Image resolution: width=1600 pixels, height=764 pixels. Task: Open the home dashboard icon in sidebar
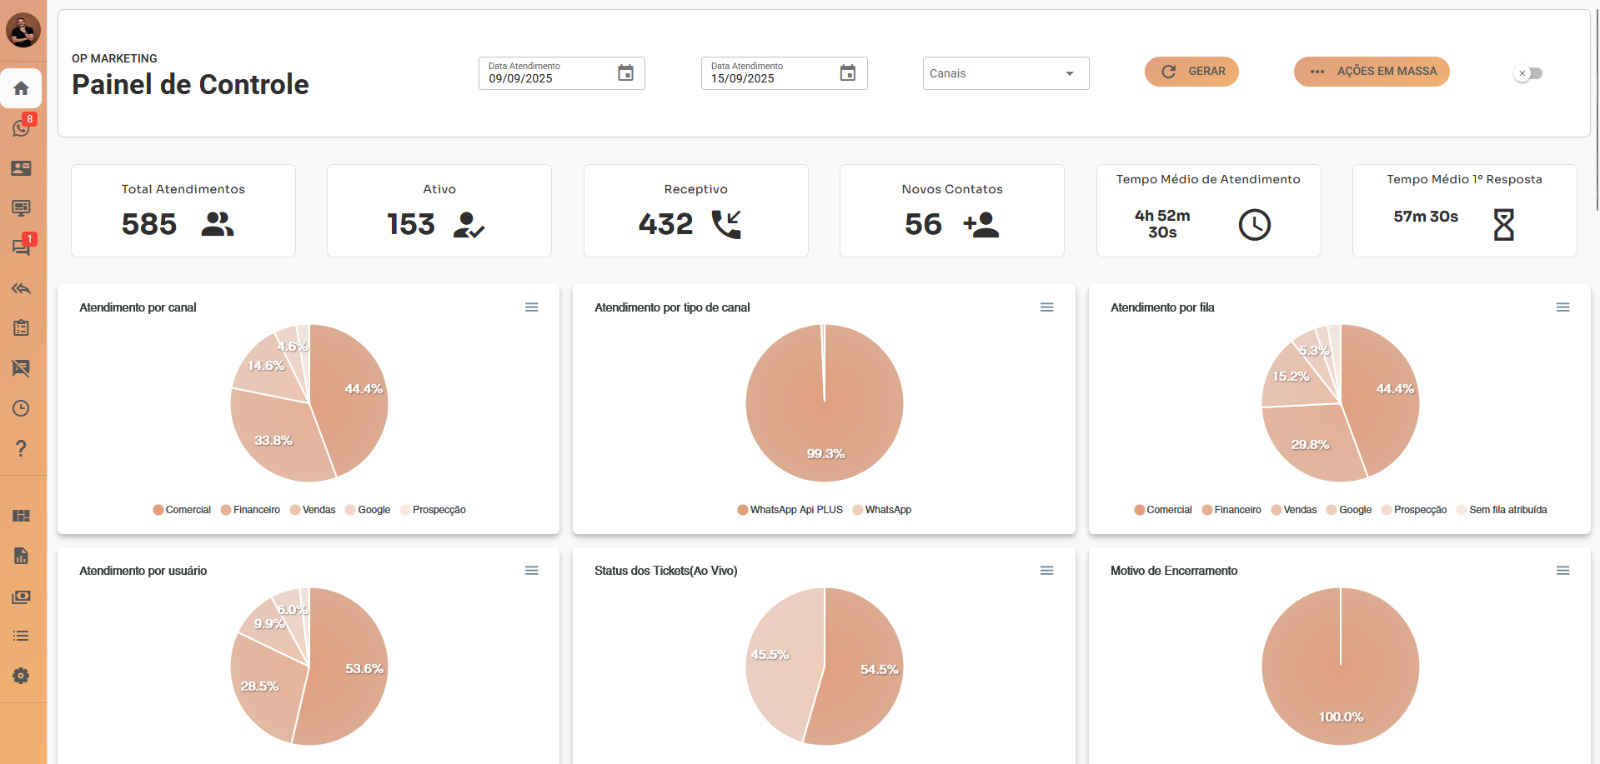pyautogui.click(x=21, y=88)
